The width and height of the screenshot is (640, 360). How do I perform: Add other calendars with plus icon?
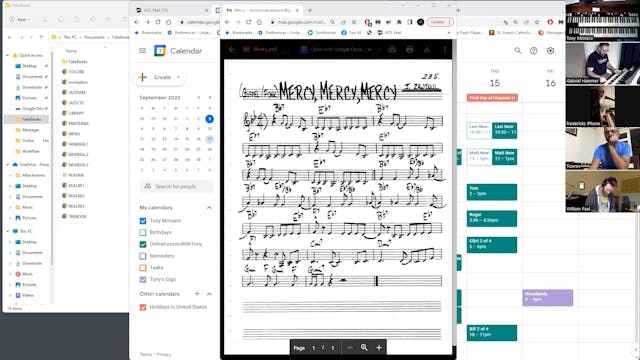(197, 293)
